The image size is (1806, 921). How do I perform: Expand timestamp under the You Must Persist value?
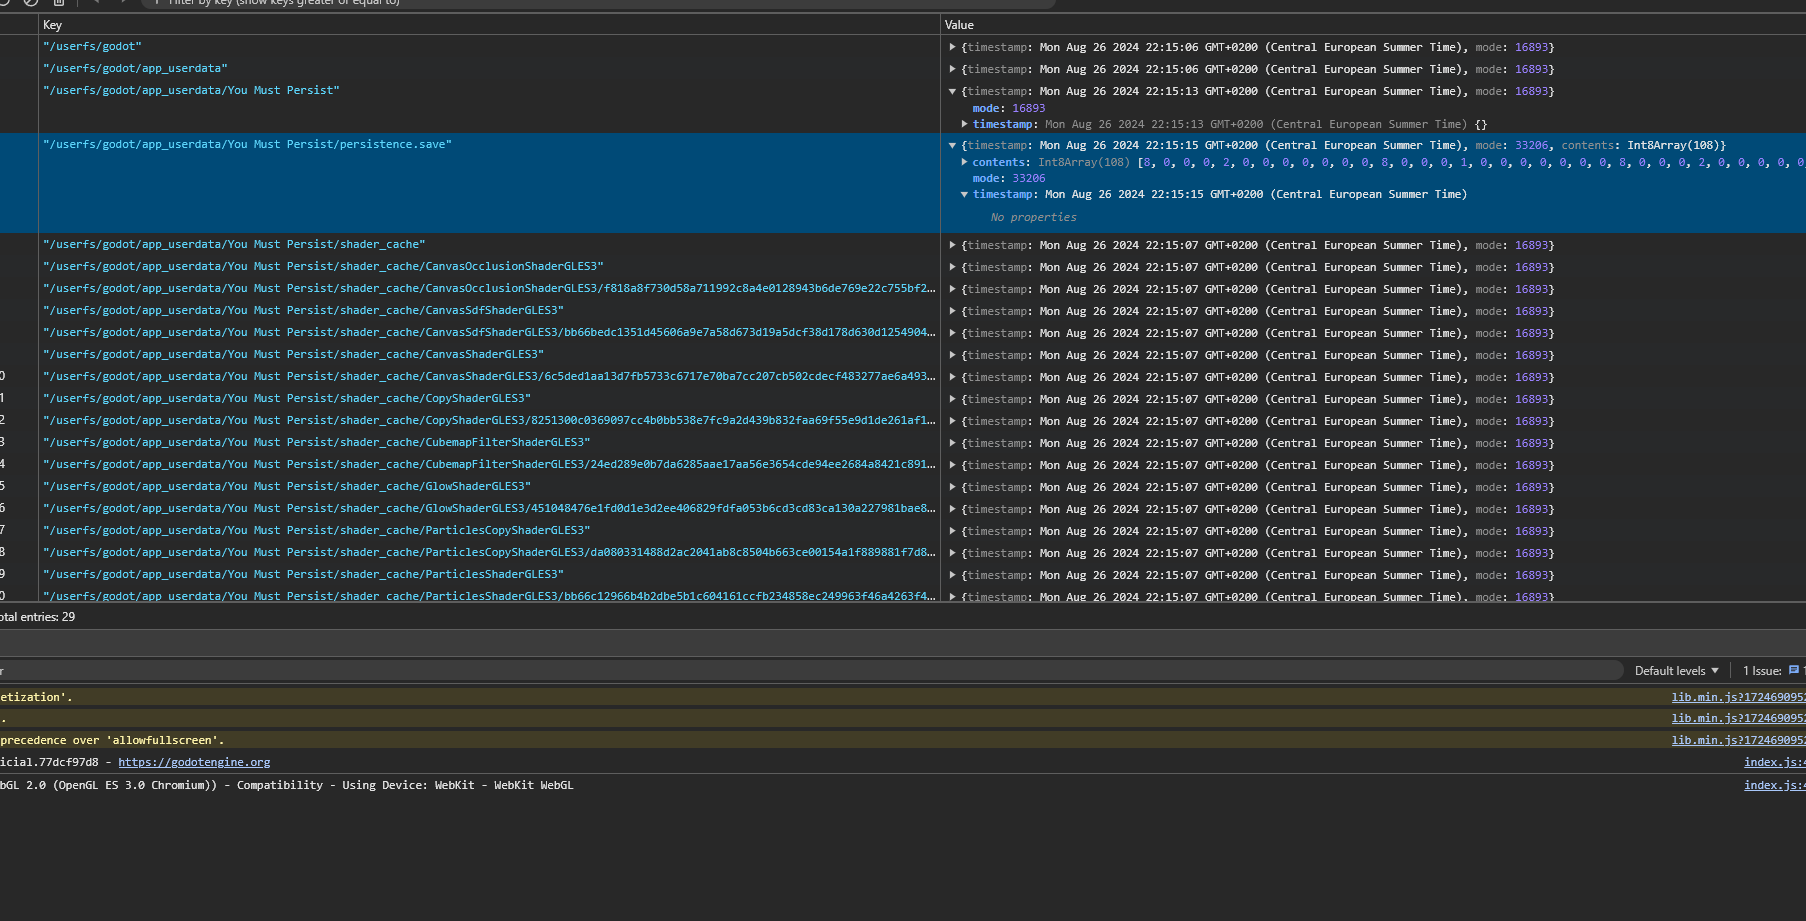[x=964, y=124]
